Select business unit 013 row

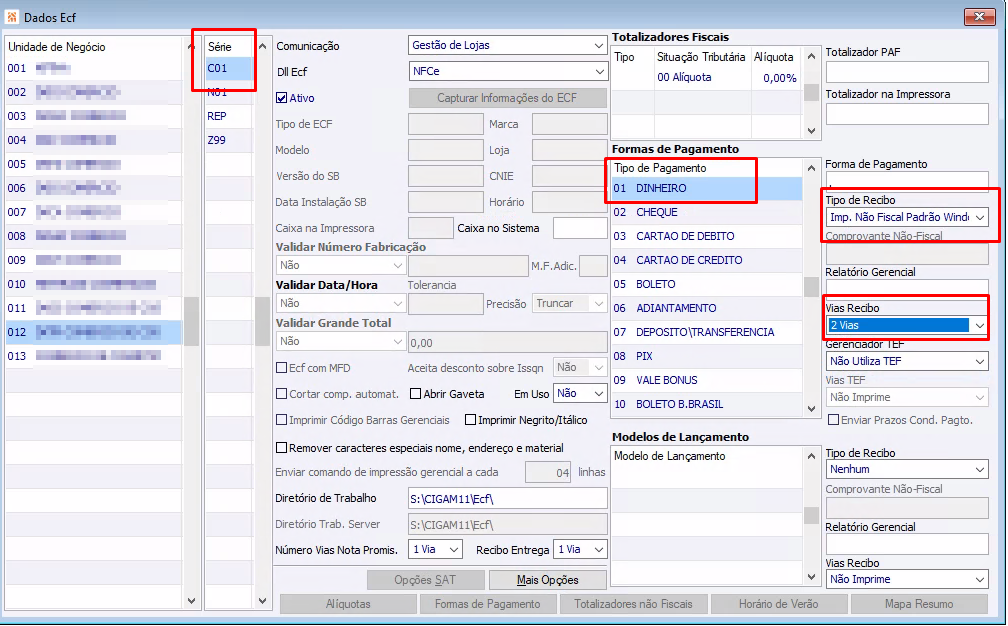[x=94, y=356]
